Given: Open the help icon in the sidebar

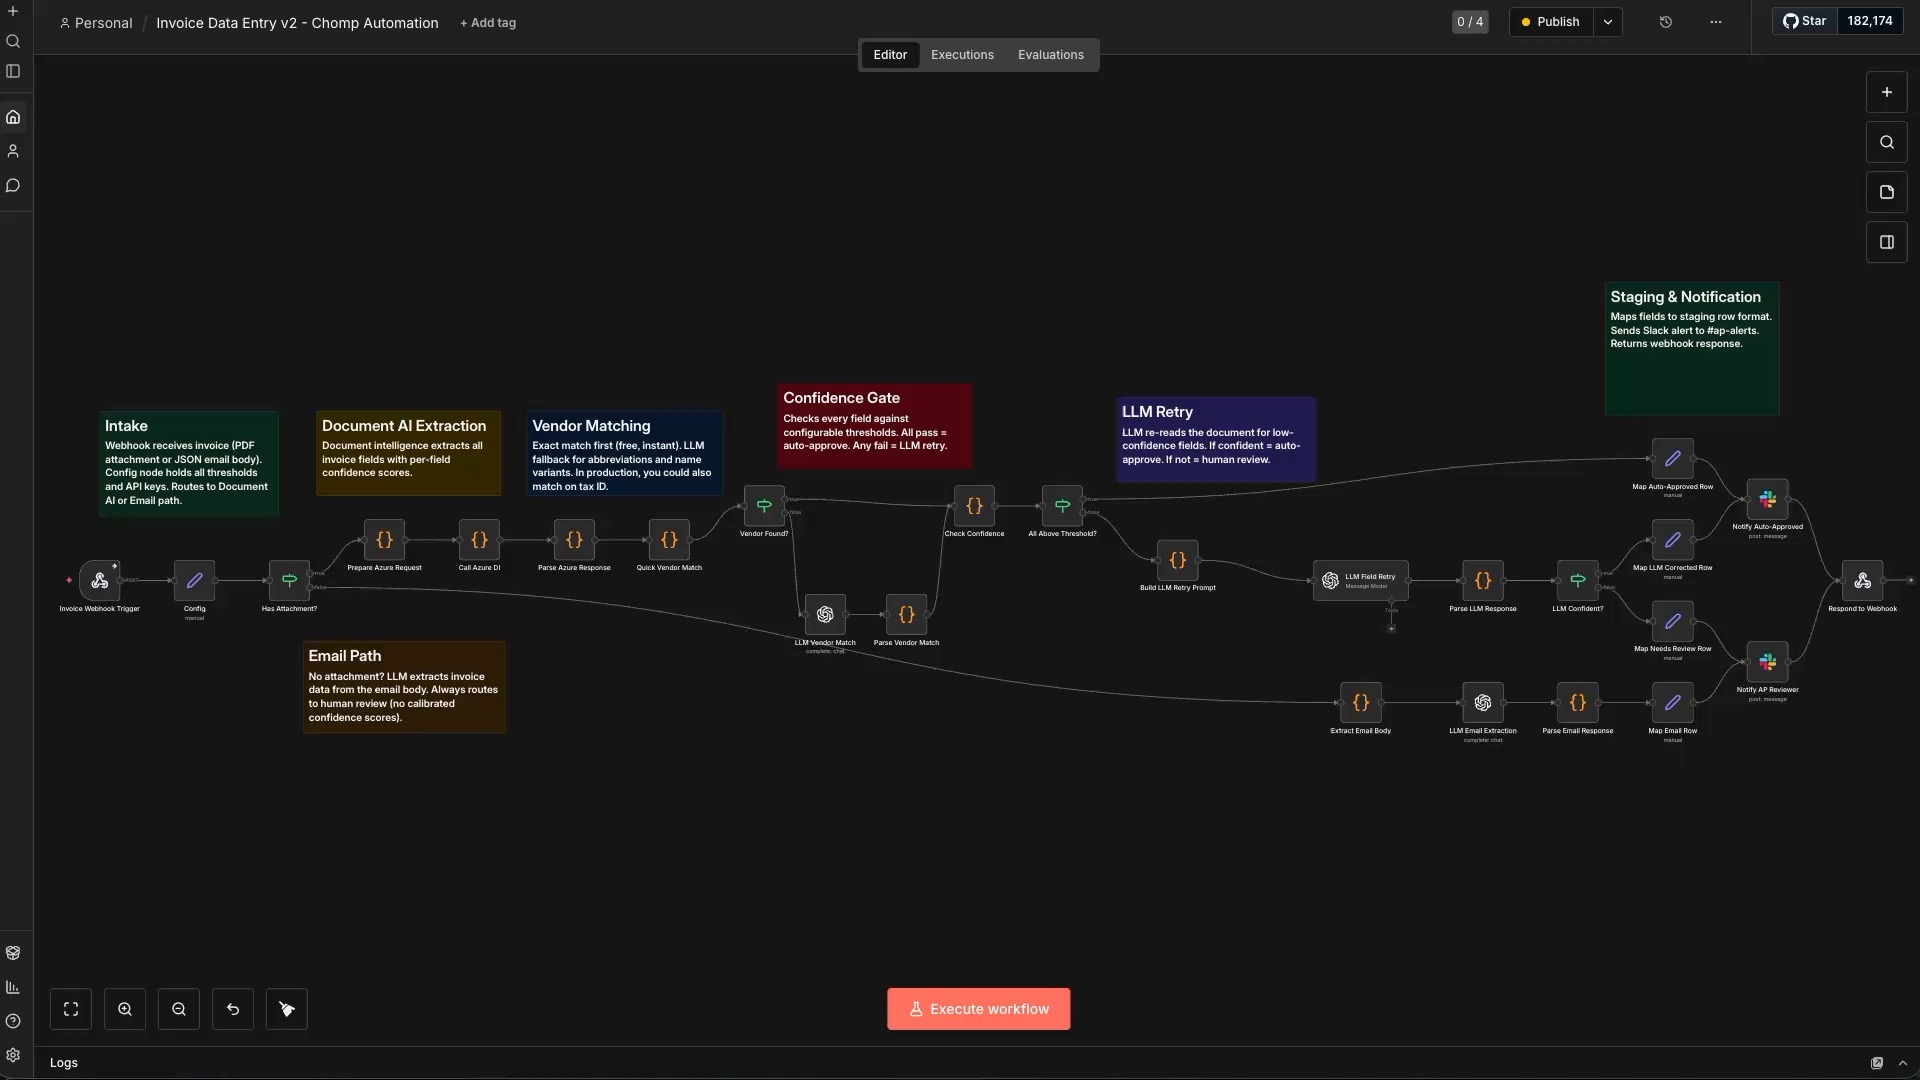Looking at the screenshot, I should (13, 1021).
